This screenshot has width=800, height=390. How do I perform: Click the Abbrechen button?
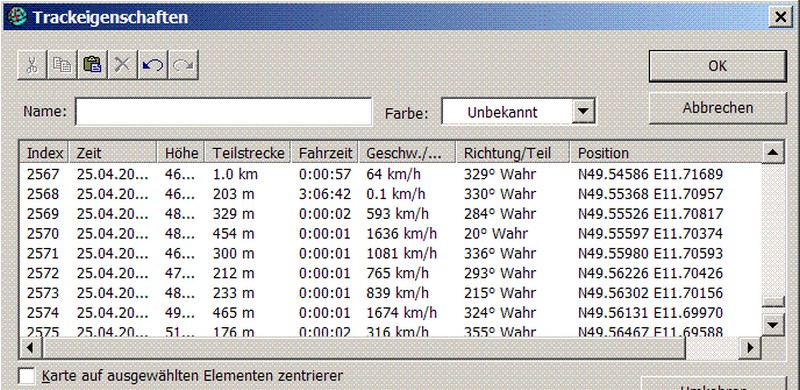coord(717,108)
